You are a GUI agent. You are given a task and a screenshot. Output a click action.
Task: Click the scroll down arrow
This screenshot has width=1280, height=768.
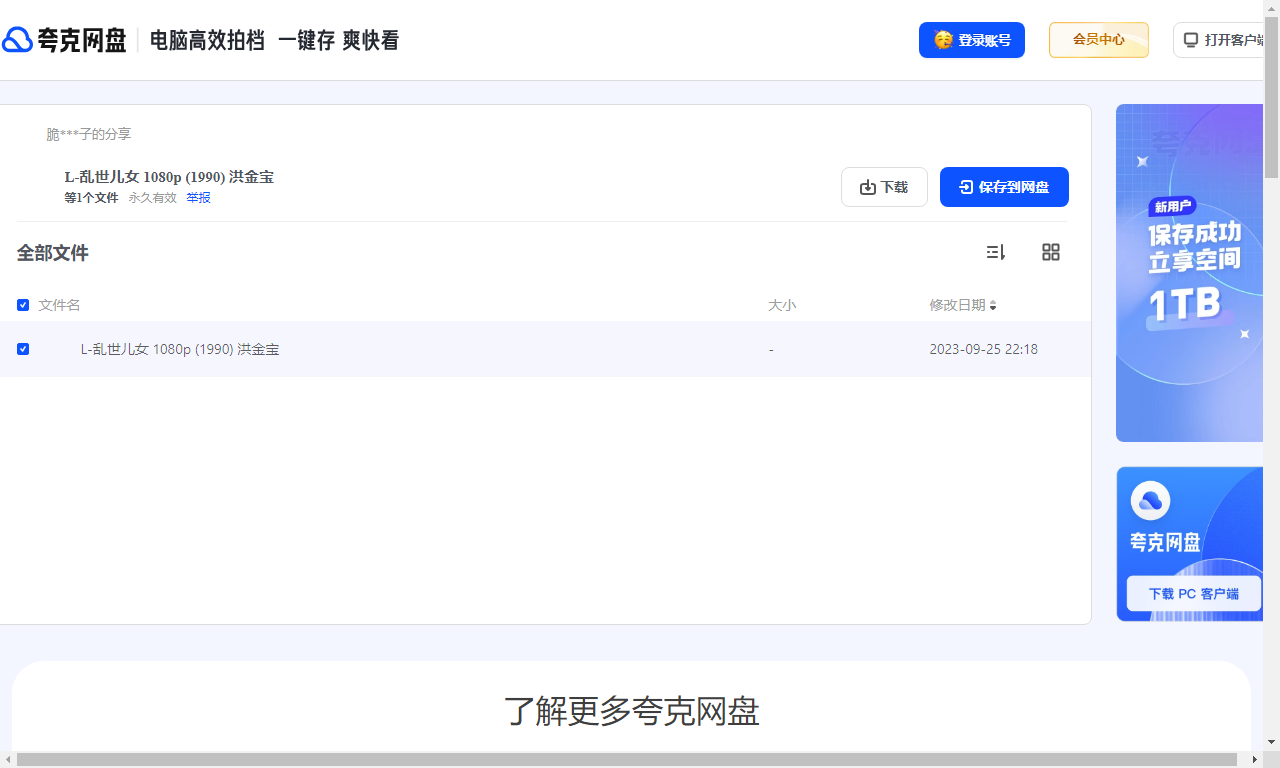coord(1272,742)
